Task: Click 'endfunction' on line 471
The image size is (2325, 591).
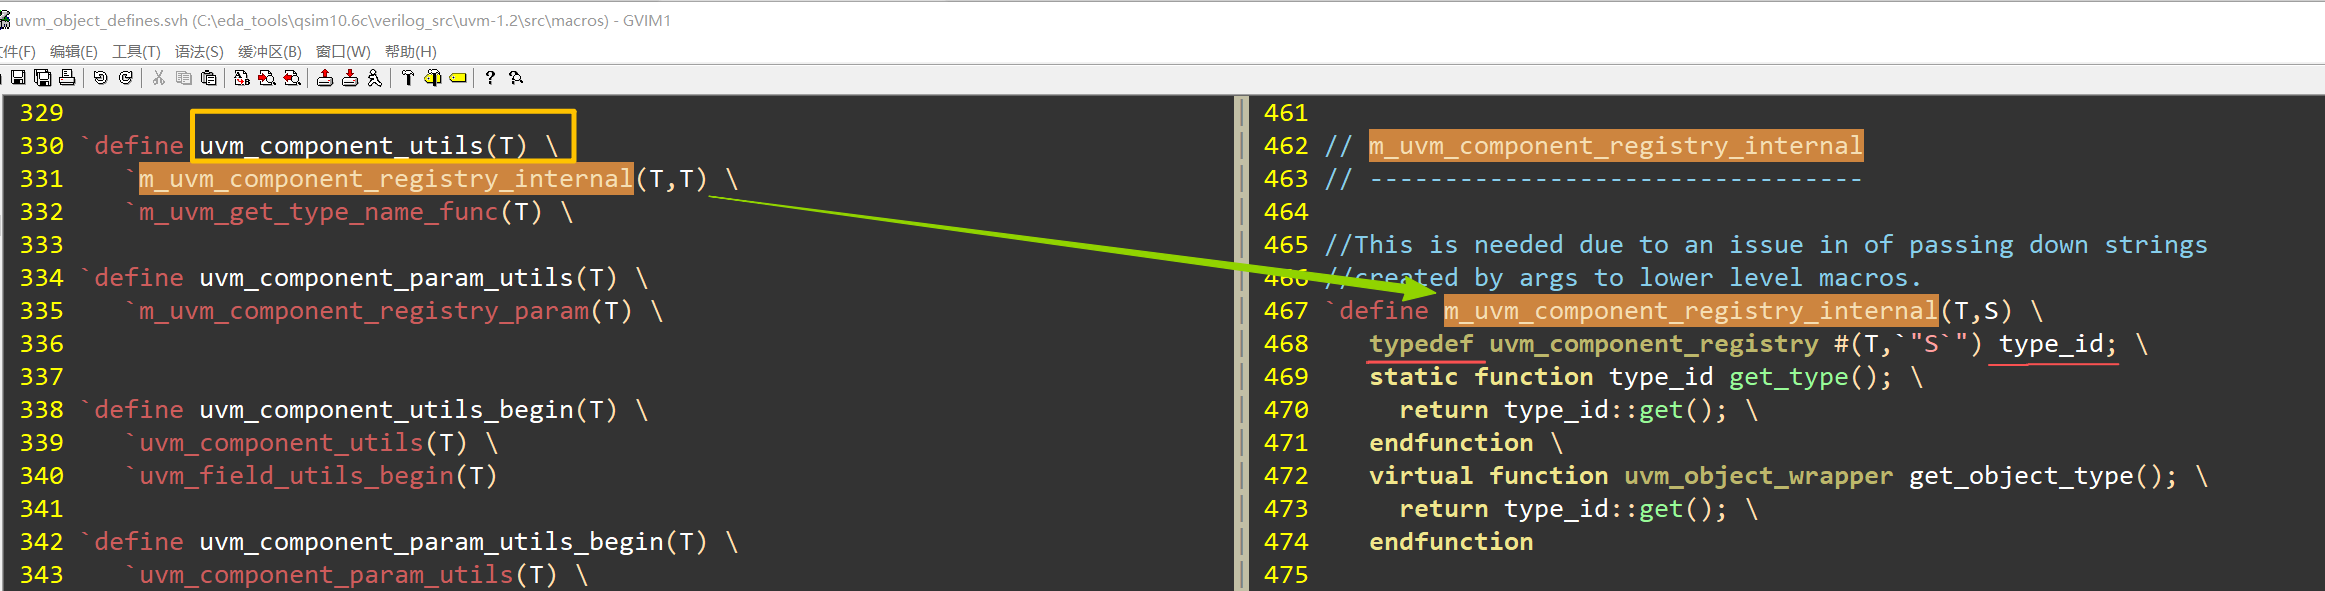Action: 1451,443
